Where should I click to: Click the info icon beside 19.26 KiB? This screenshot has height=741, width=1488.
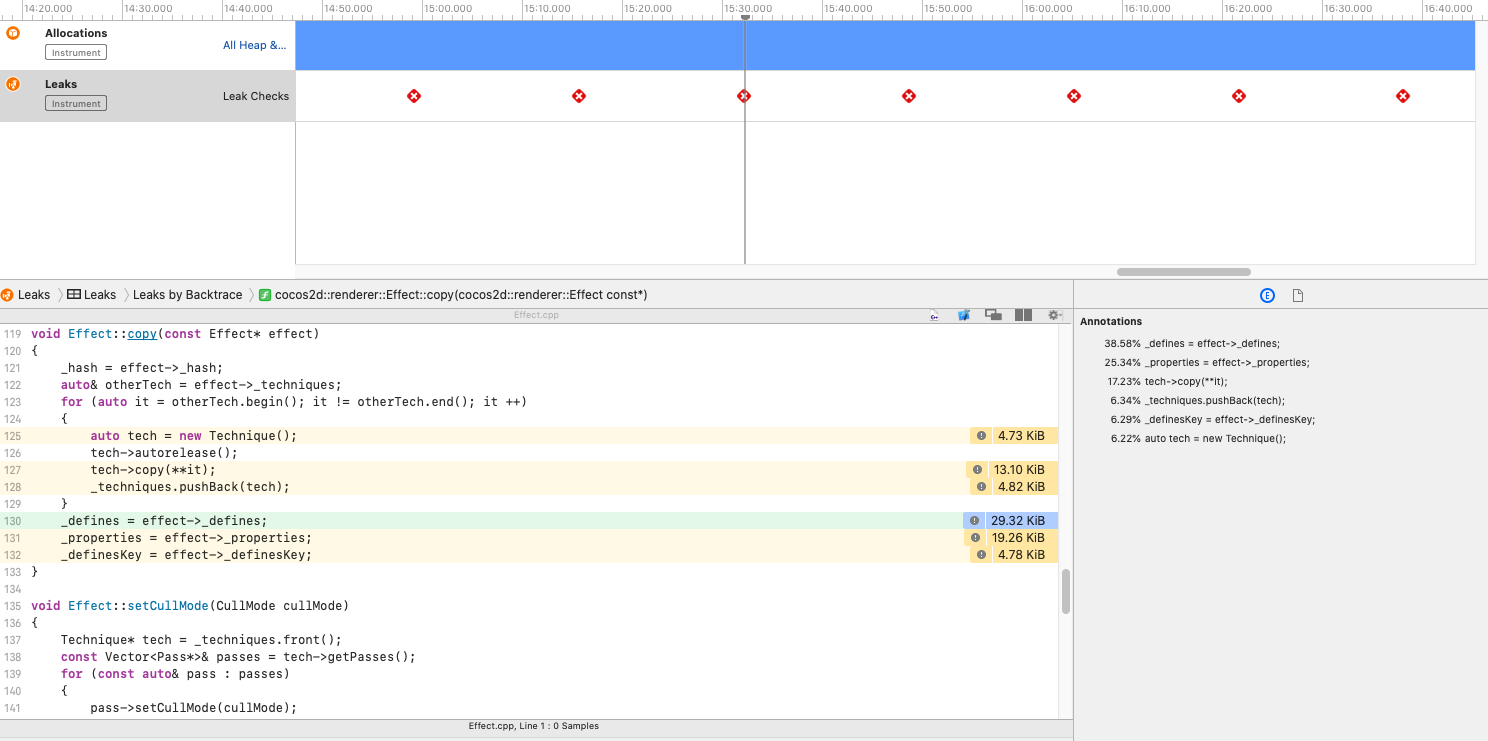[x=977, y=538]
